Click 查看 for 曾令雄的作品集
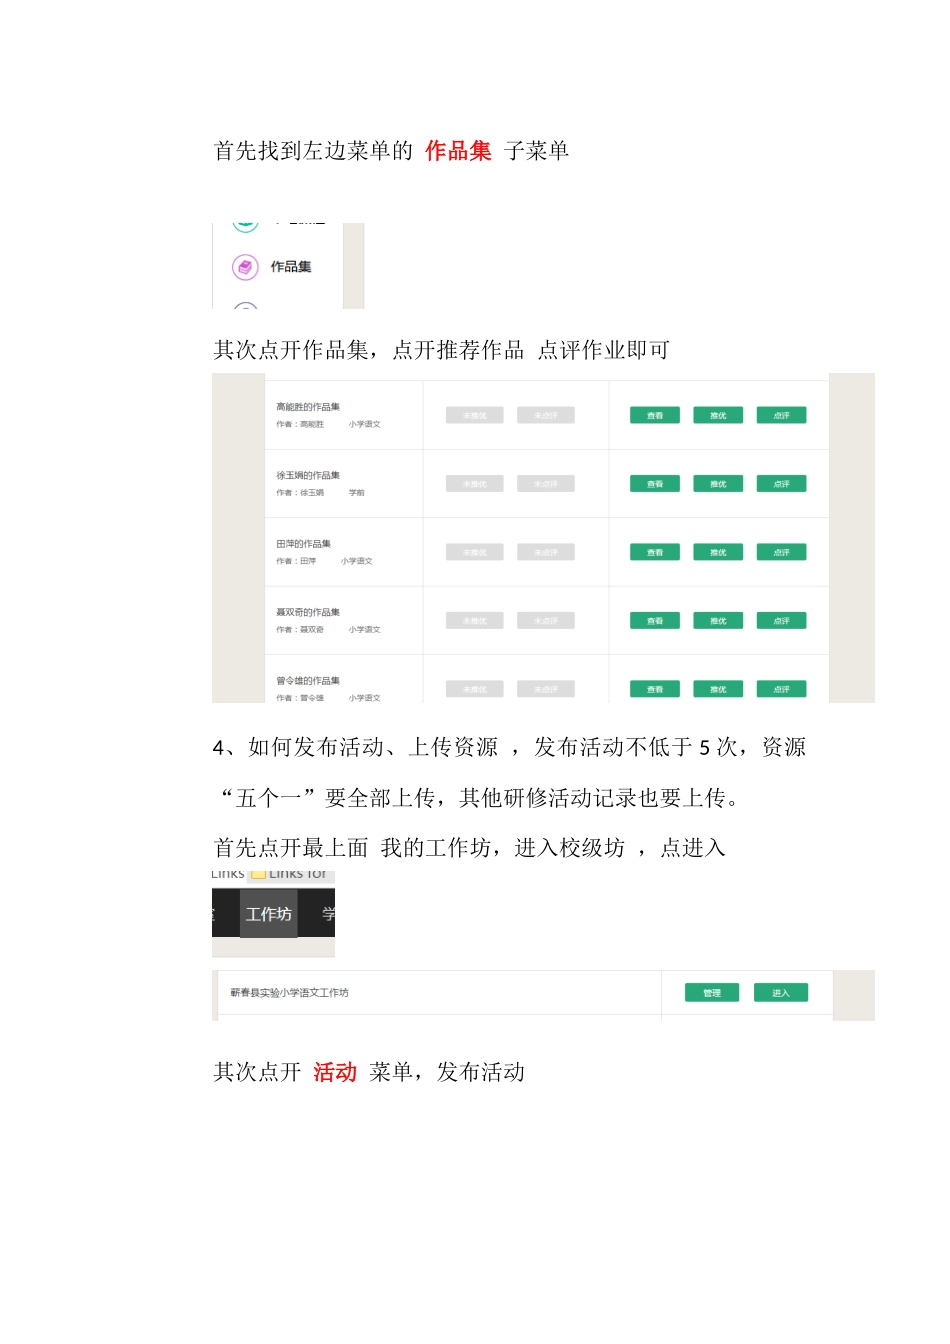 click(655, 689)
